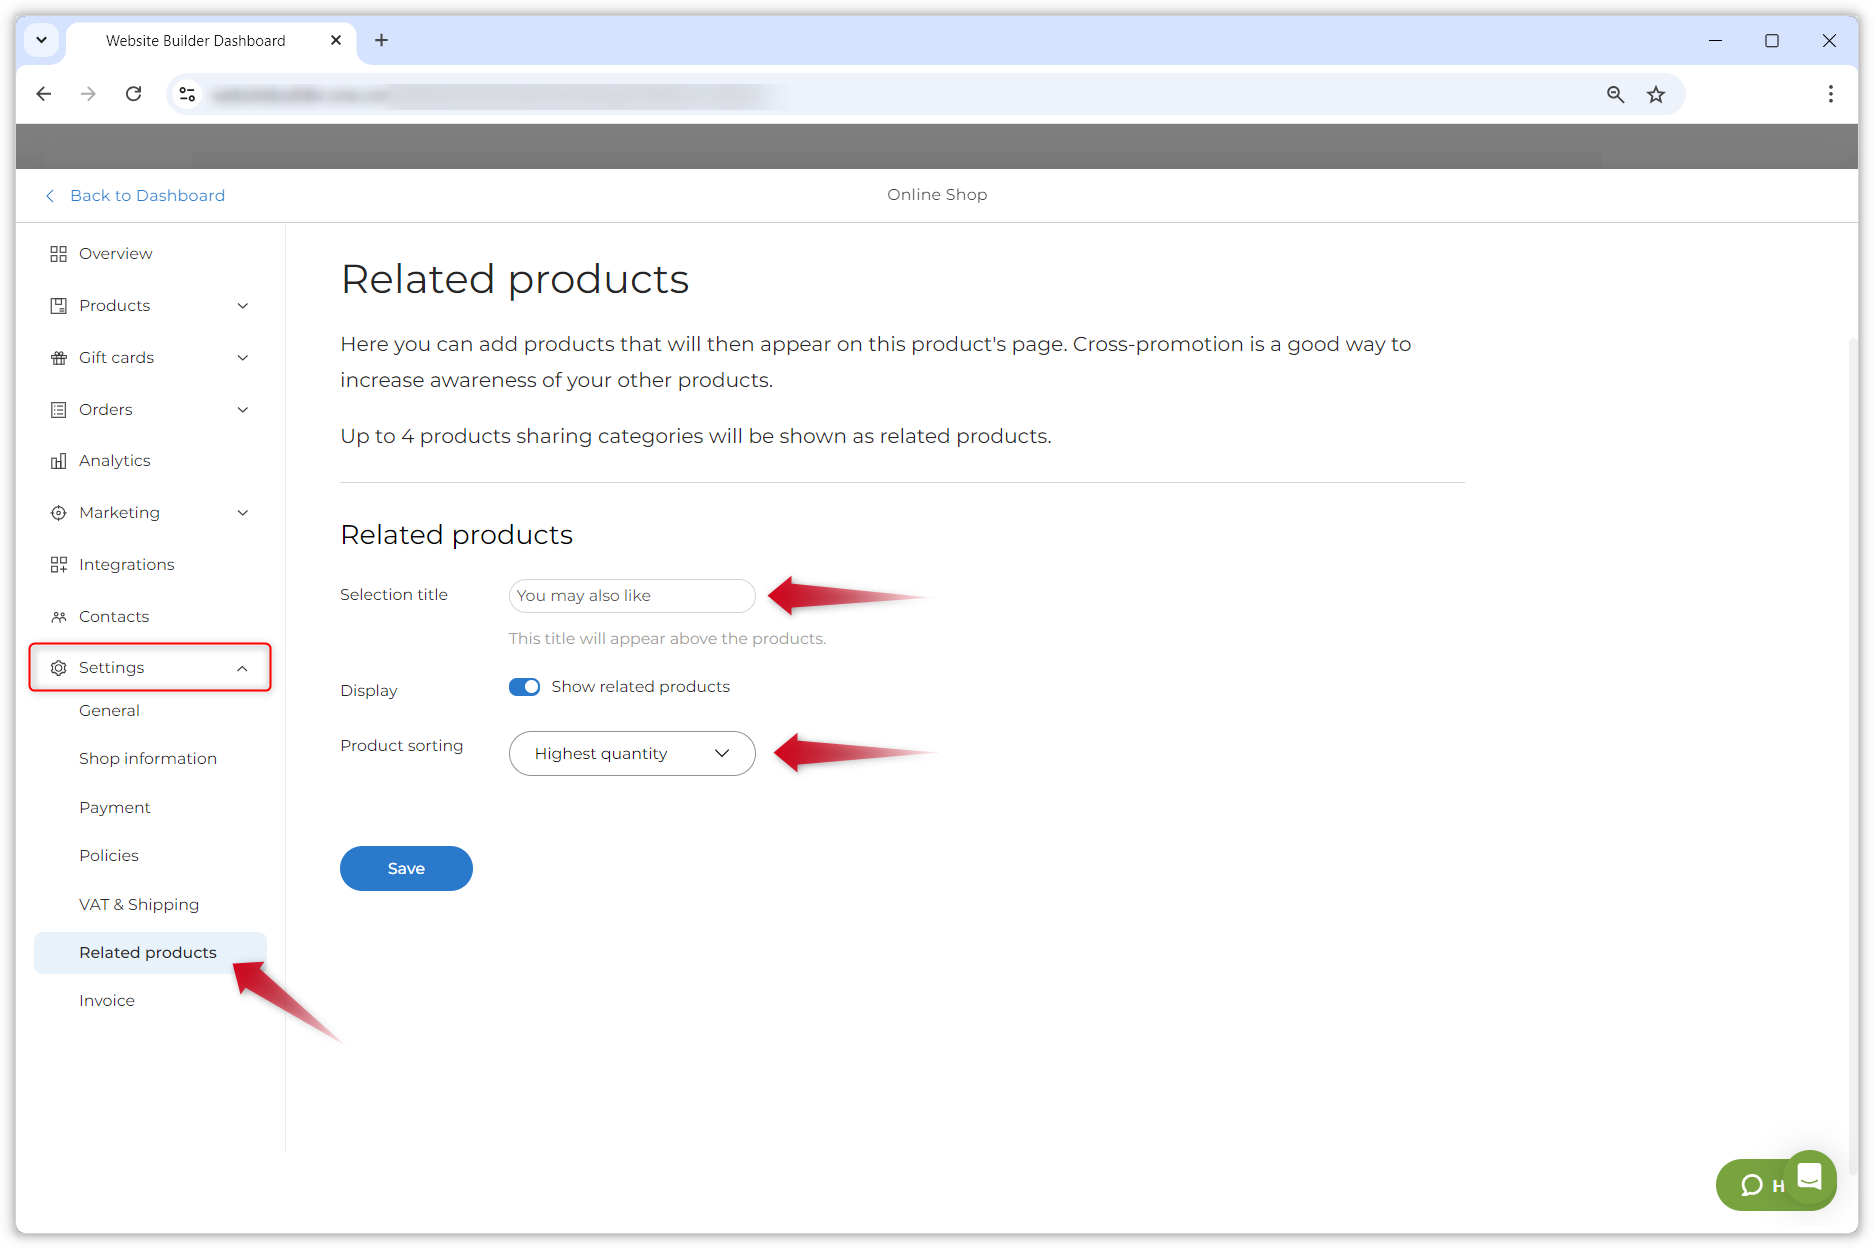Select the Products icon
The height and width of the screenshot is (1249, 1874).
58,305
